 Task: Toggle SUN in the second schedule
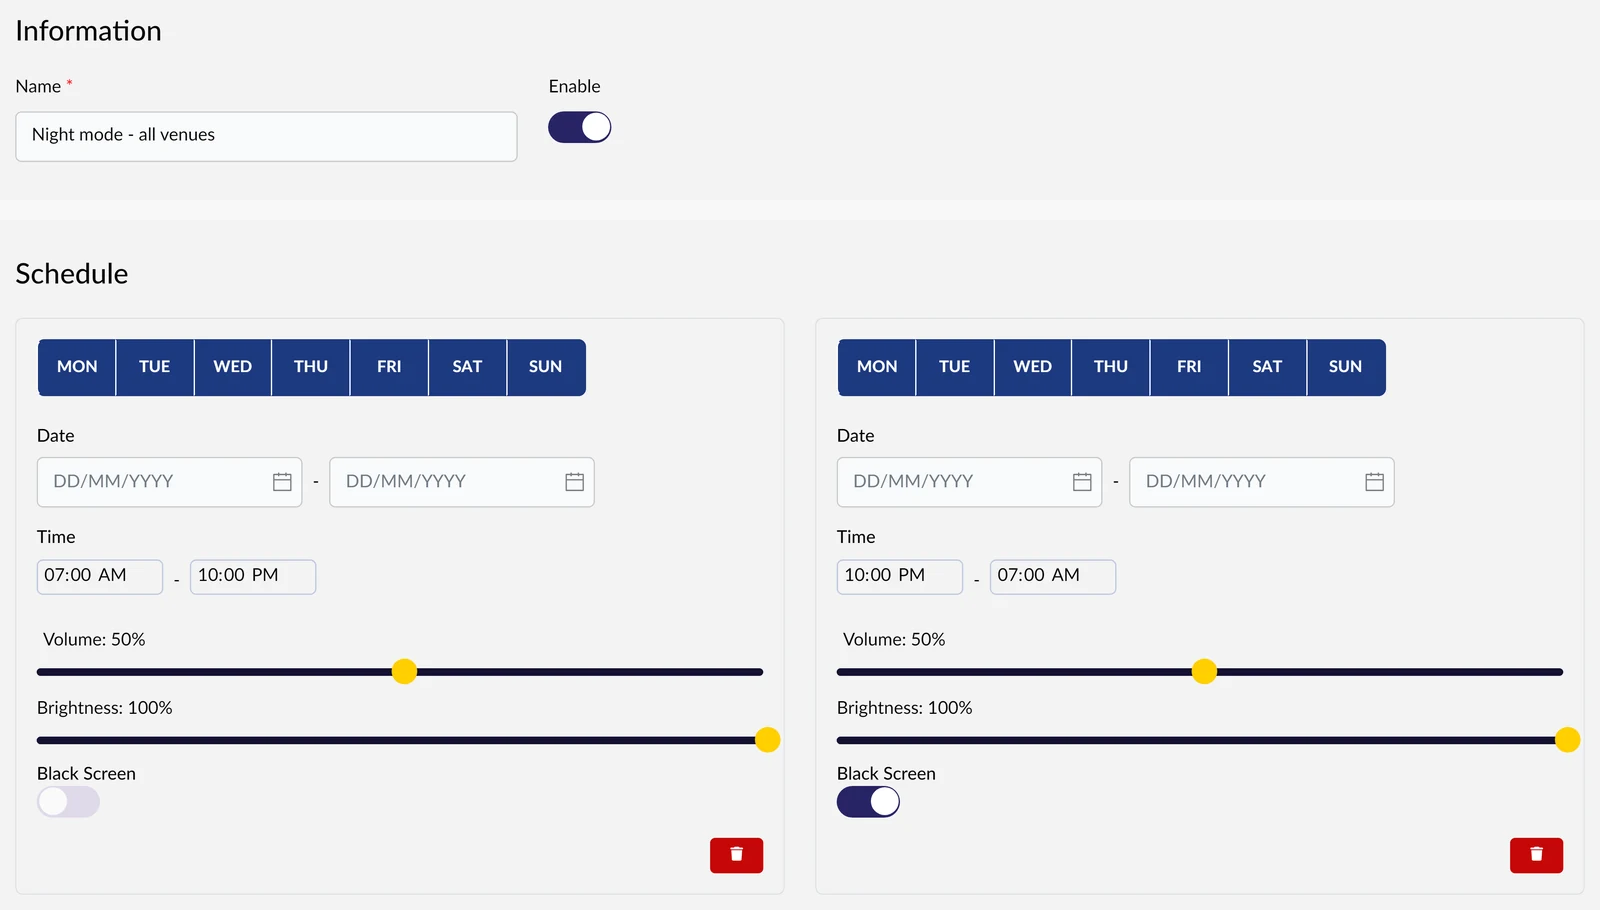1346,367
